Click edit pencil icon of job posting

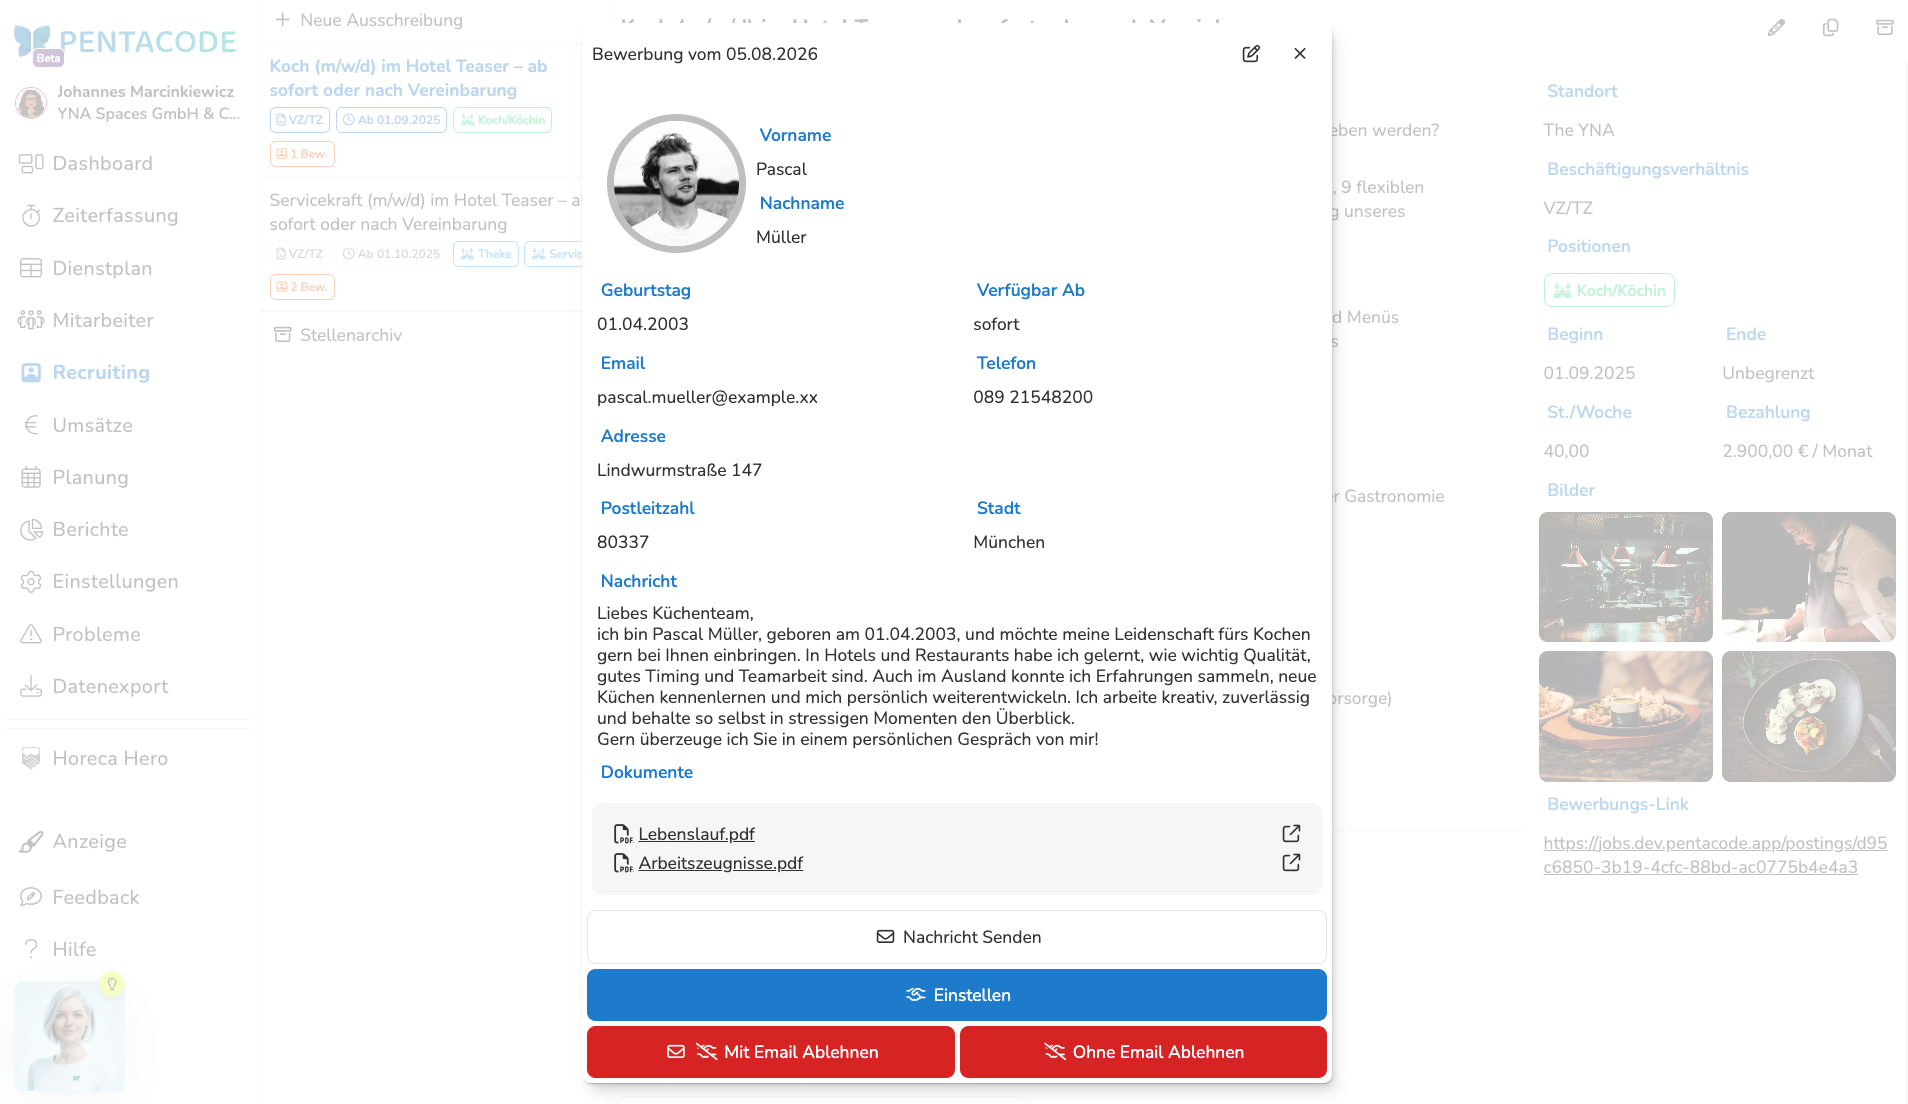pyautogui.click(x=1776, y=28)
